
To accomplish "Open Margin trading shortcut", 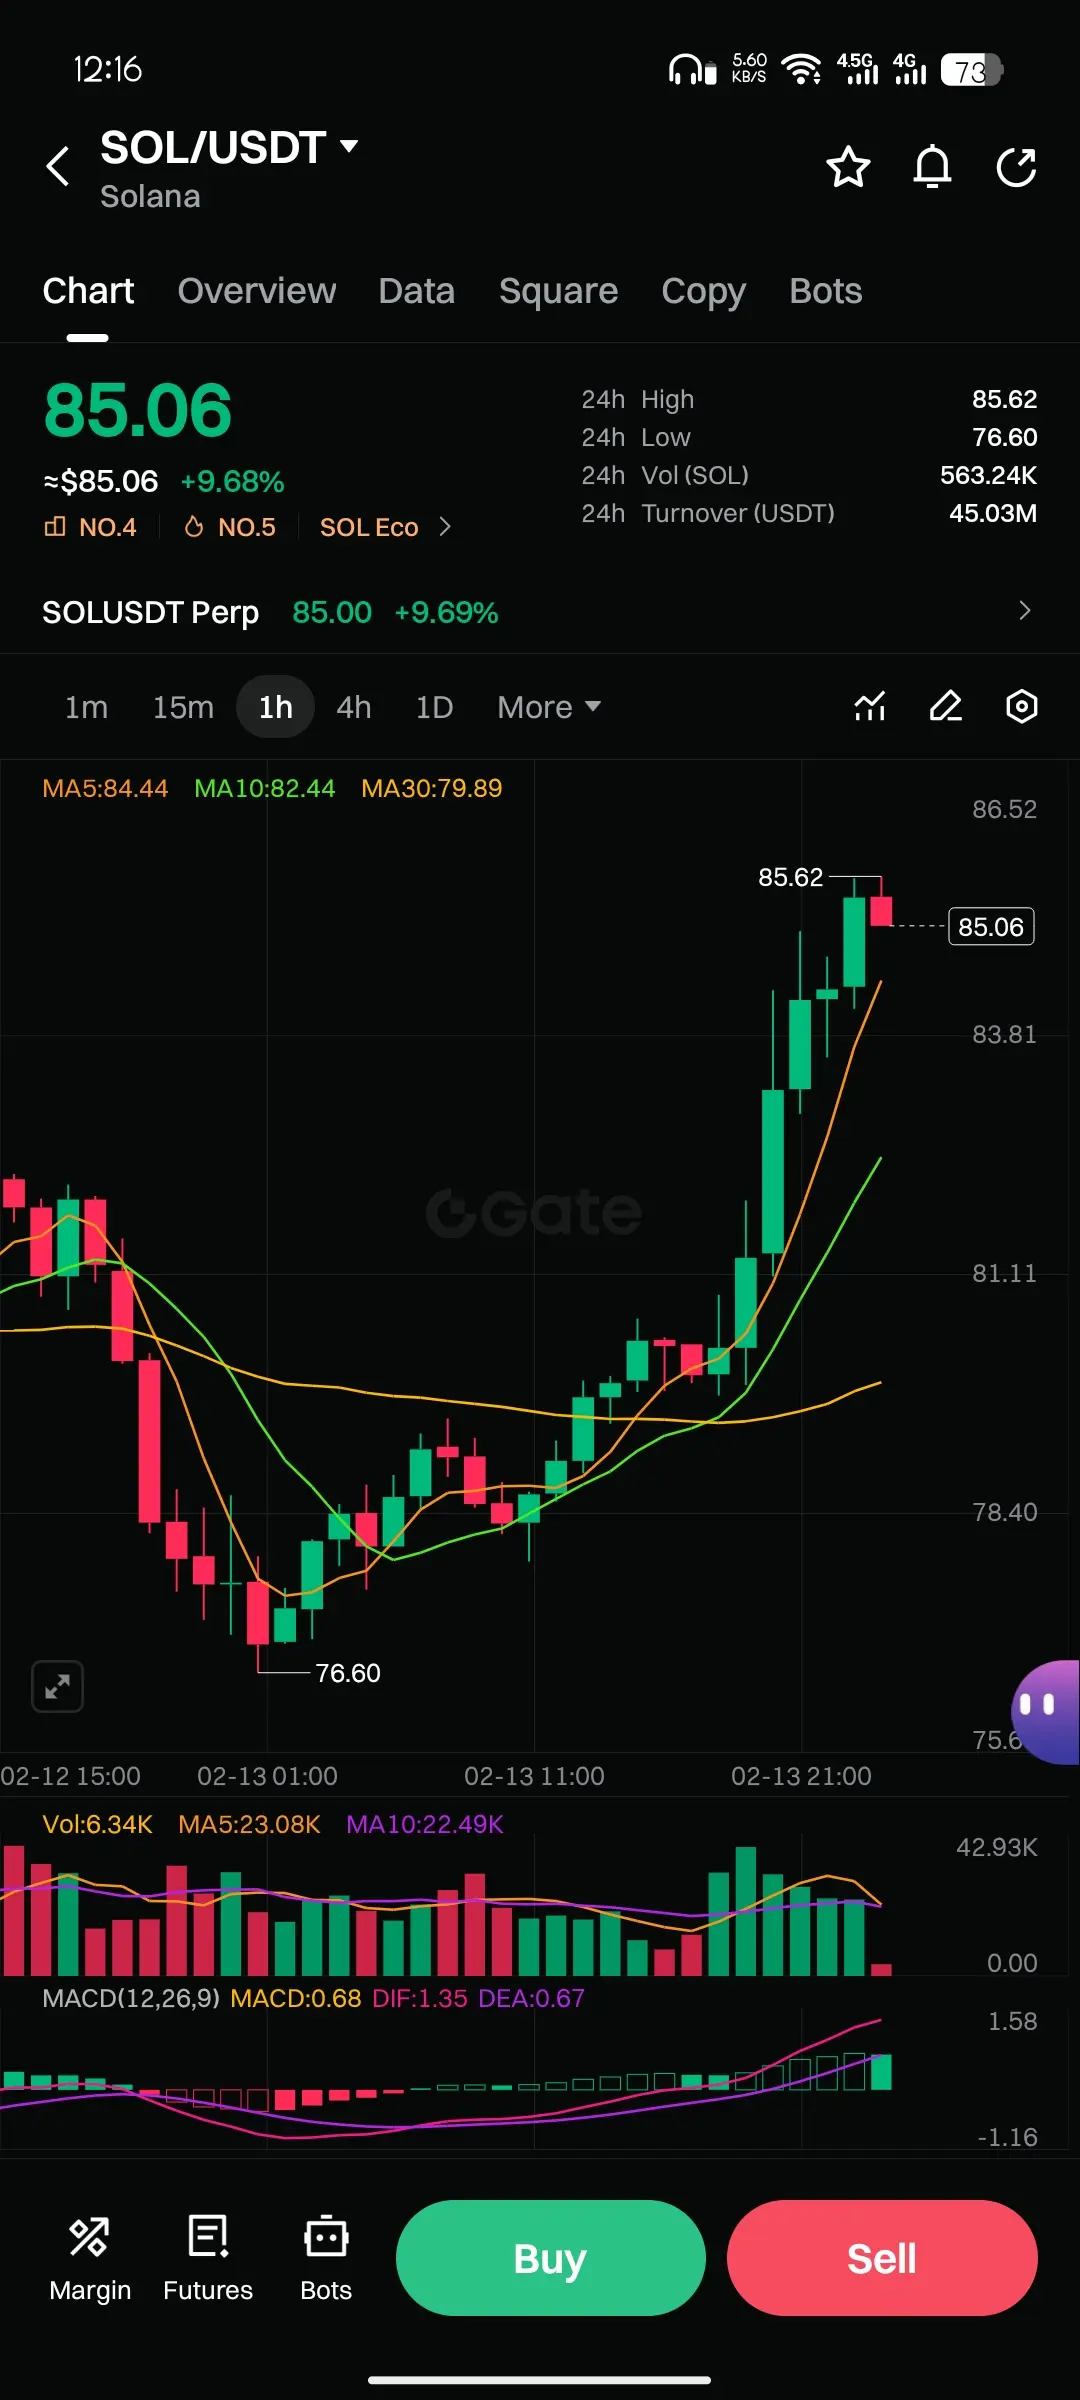I will [90, 2260].
